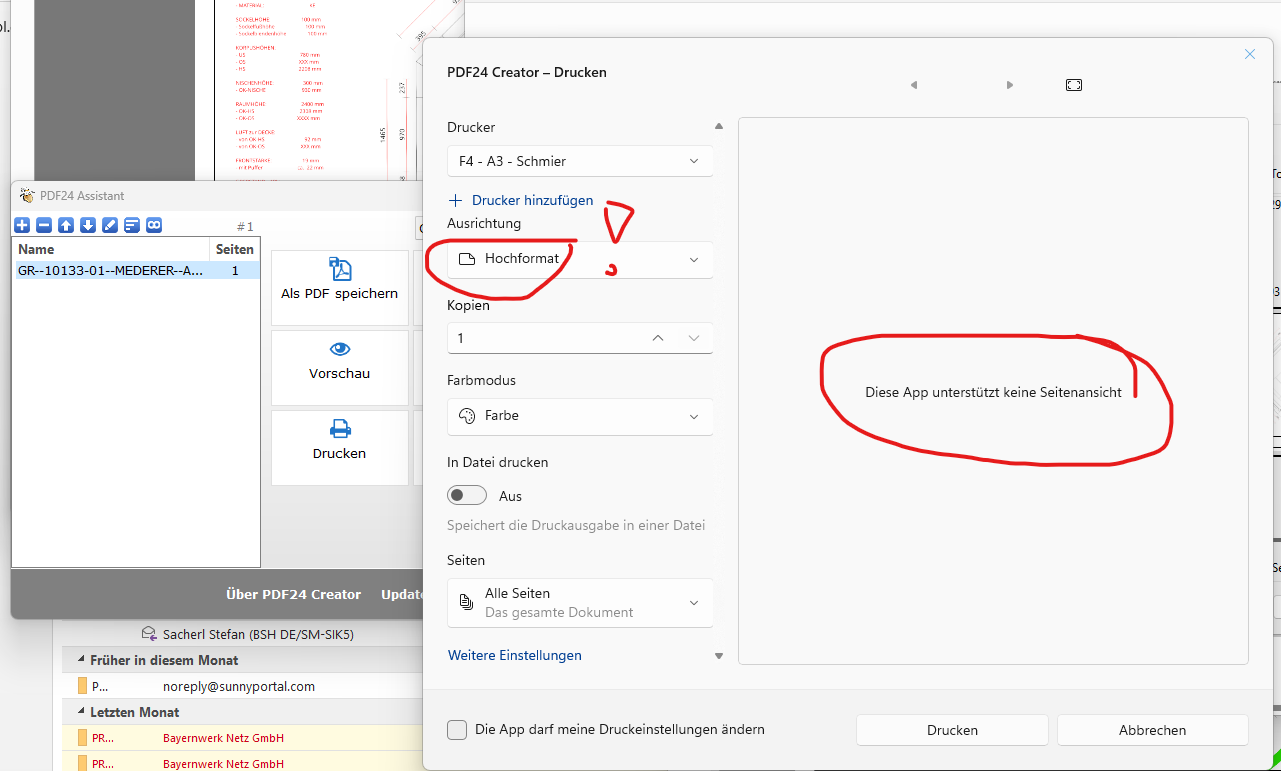Click the blue plus icon in PDF24 Assistant
Screen dimensions: 1281x771
pos(22,225)
